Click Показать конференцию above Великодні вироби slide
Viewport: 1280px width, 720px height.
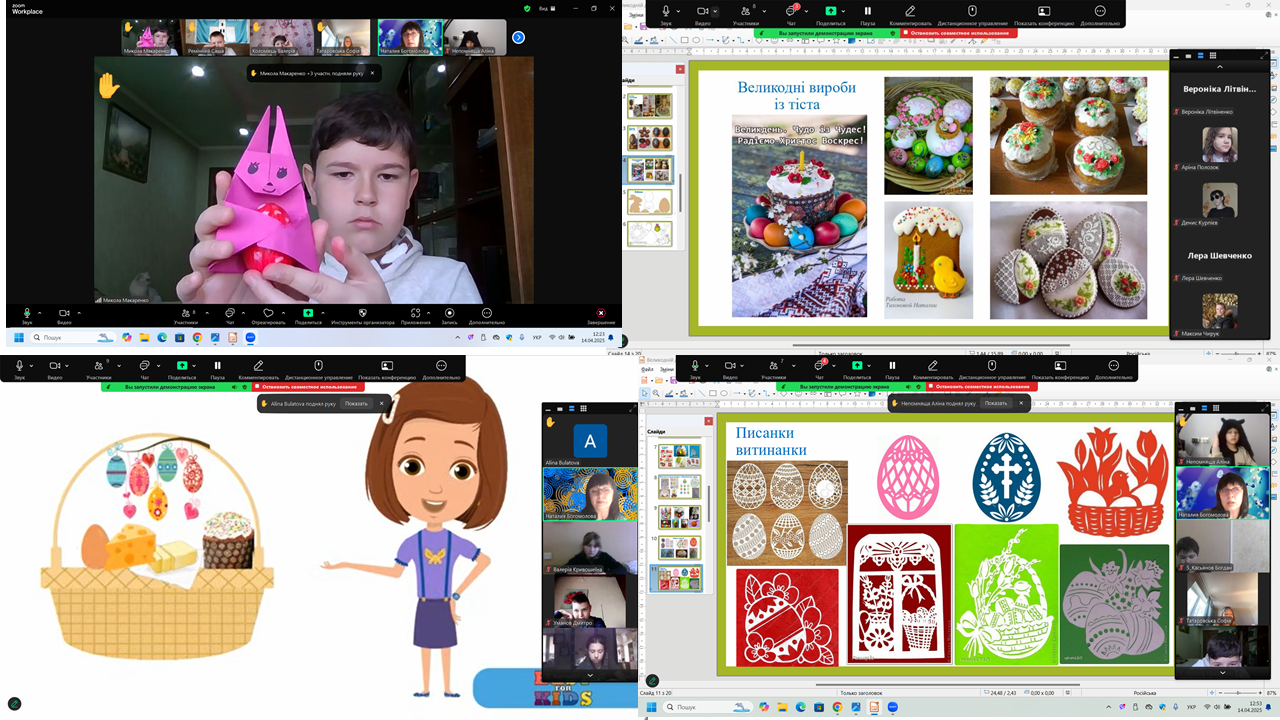(x=1045, y=13)
